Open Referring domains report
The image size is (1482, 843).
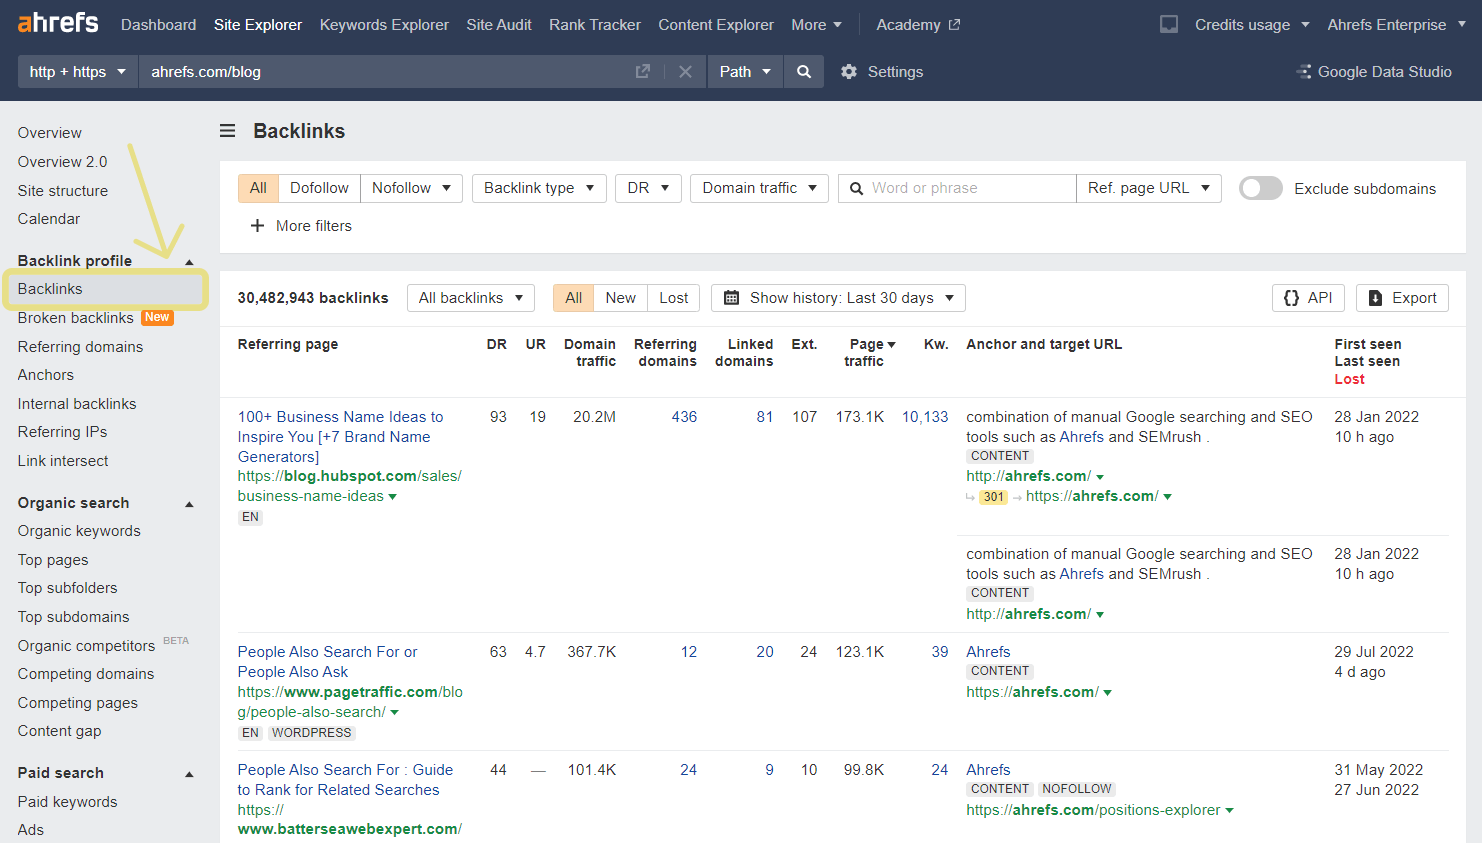point(80,347)
